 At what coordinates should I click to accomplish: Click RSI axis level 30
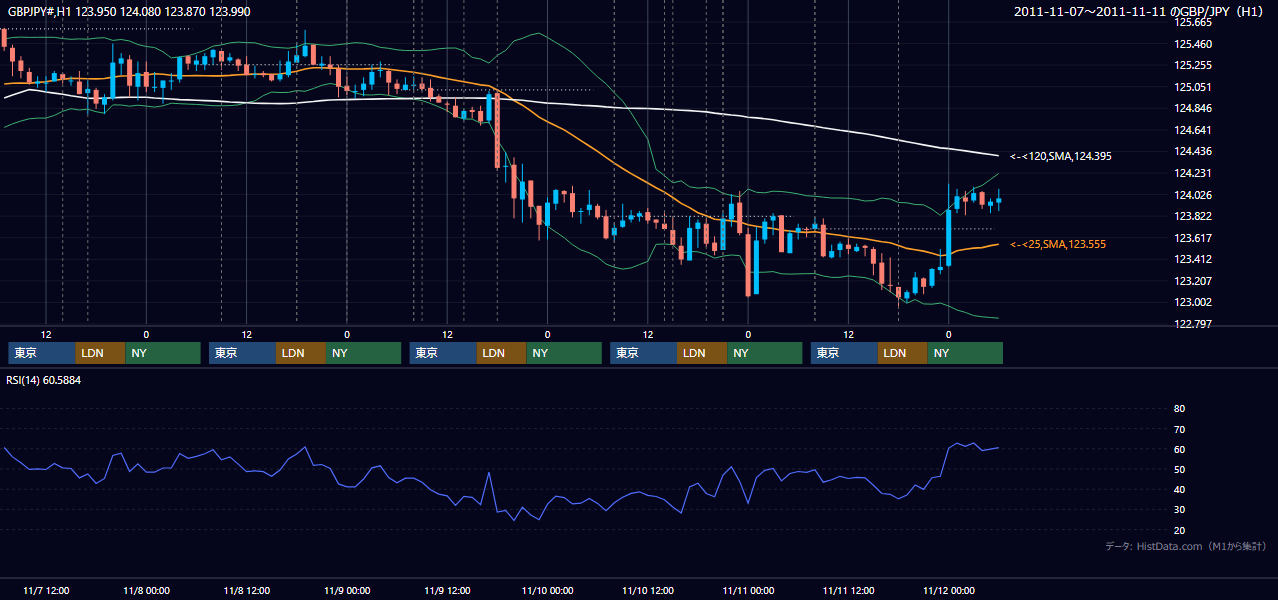[x=1179, y=510]
